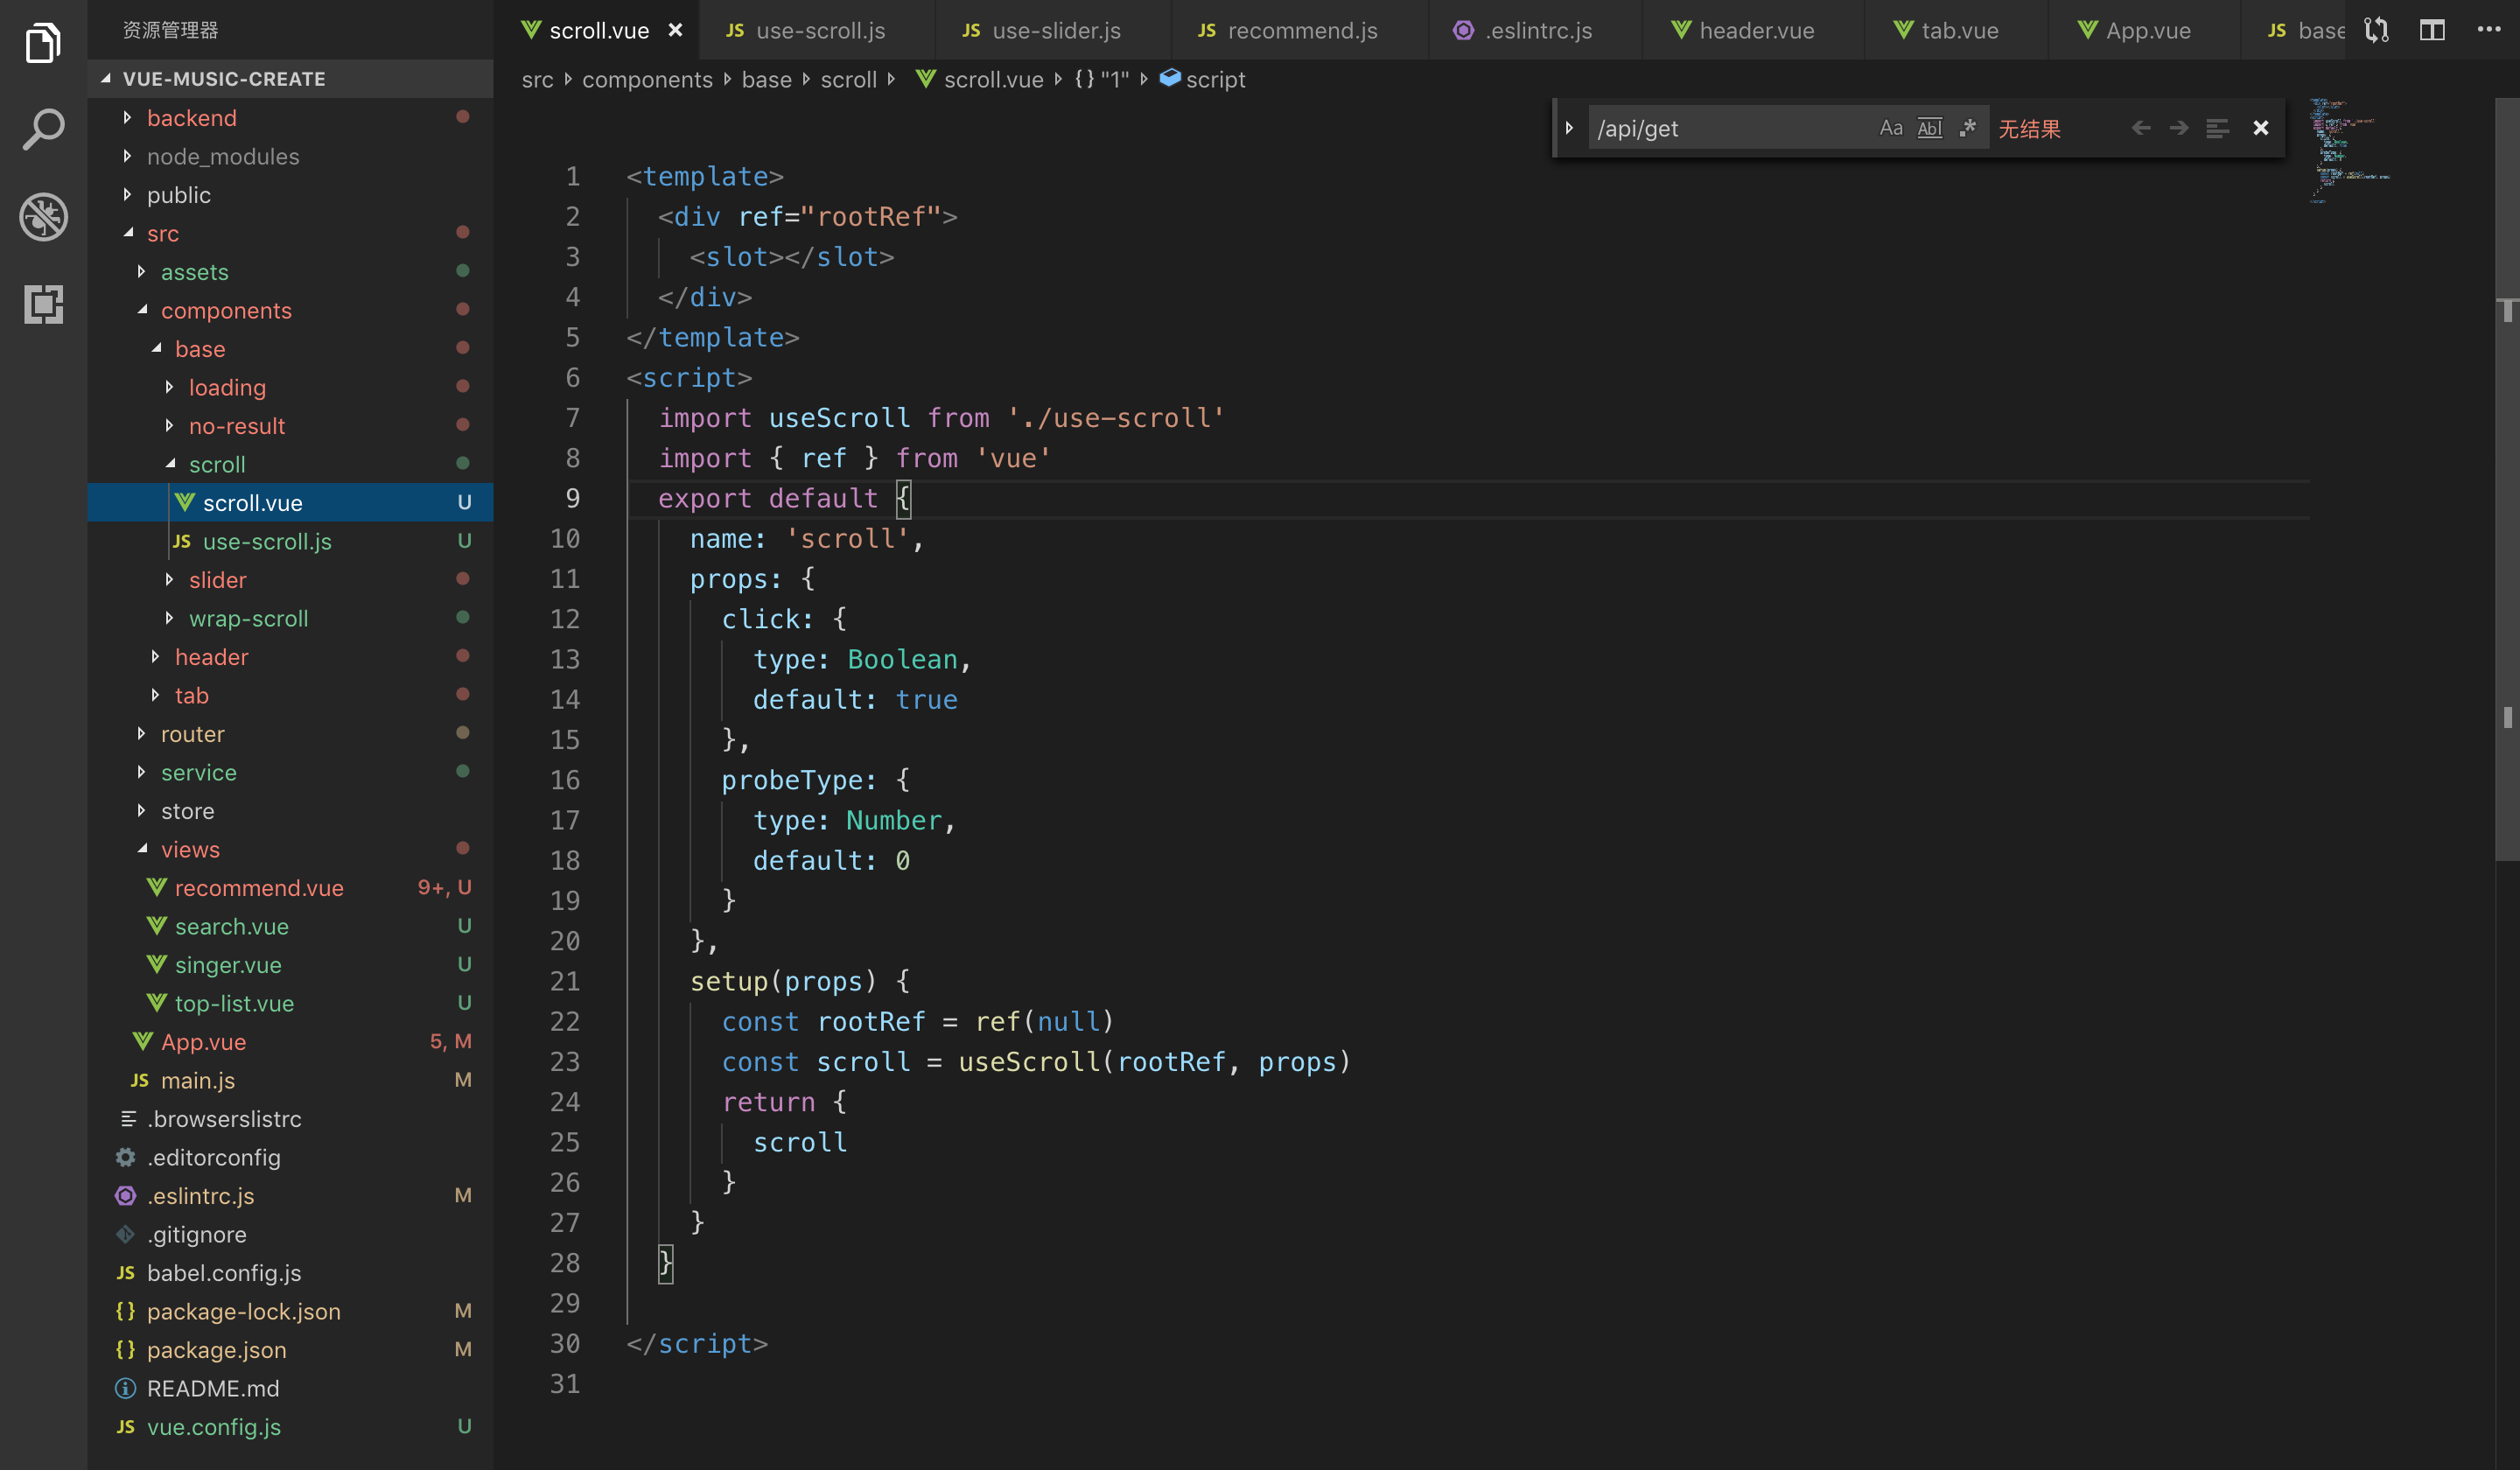Collapse the VUE-MUSIC-CREATE project header
The image size is (2520, 1470).
coord(290,79)
